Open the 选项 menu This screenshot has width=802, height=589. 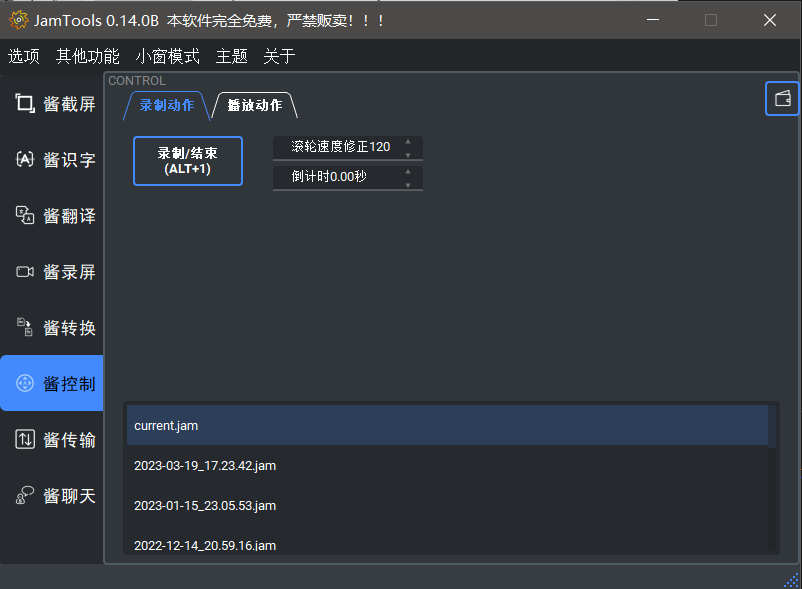24,56
